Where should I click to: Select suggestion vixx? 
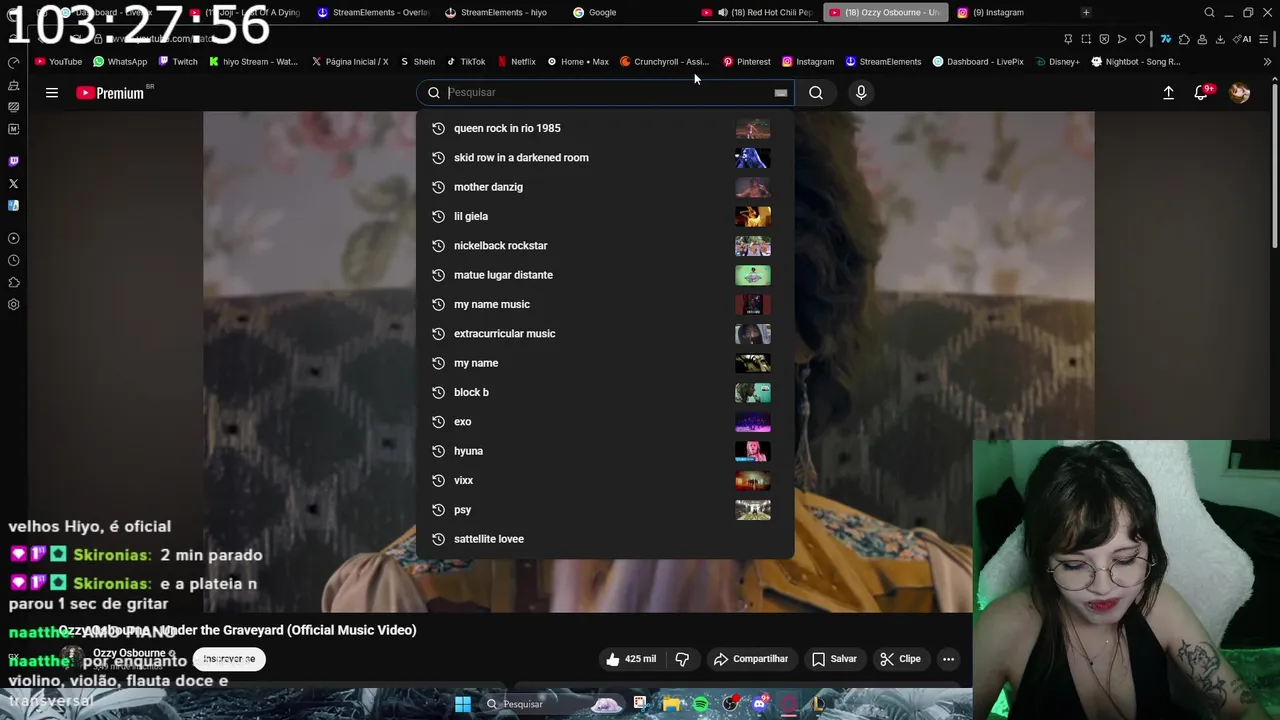click(x=605, y=480)
